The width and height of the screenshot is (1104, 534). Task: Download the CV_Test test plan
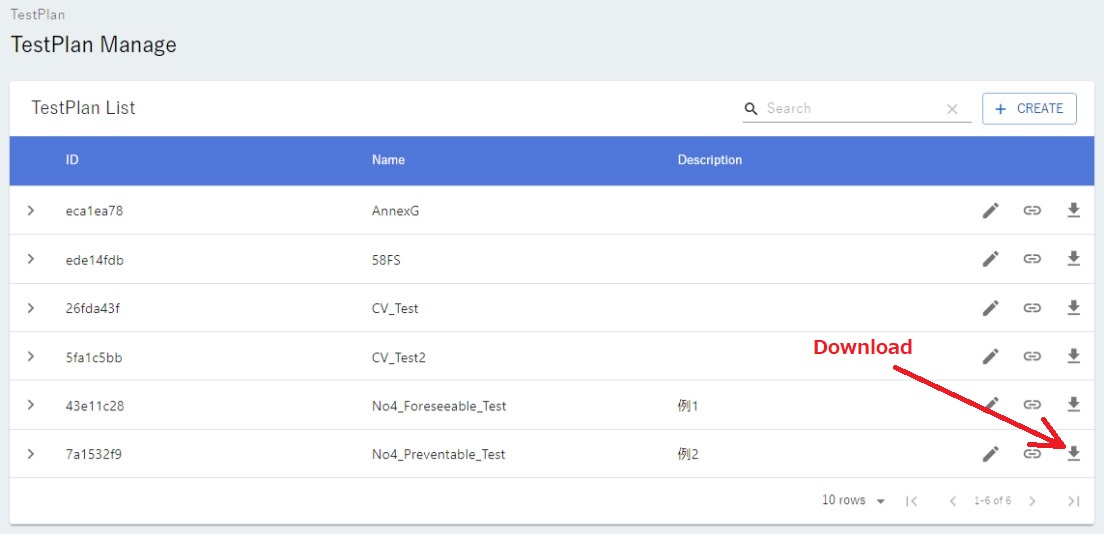(1073, 308)
